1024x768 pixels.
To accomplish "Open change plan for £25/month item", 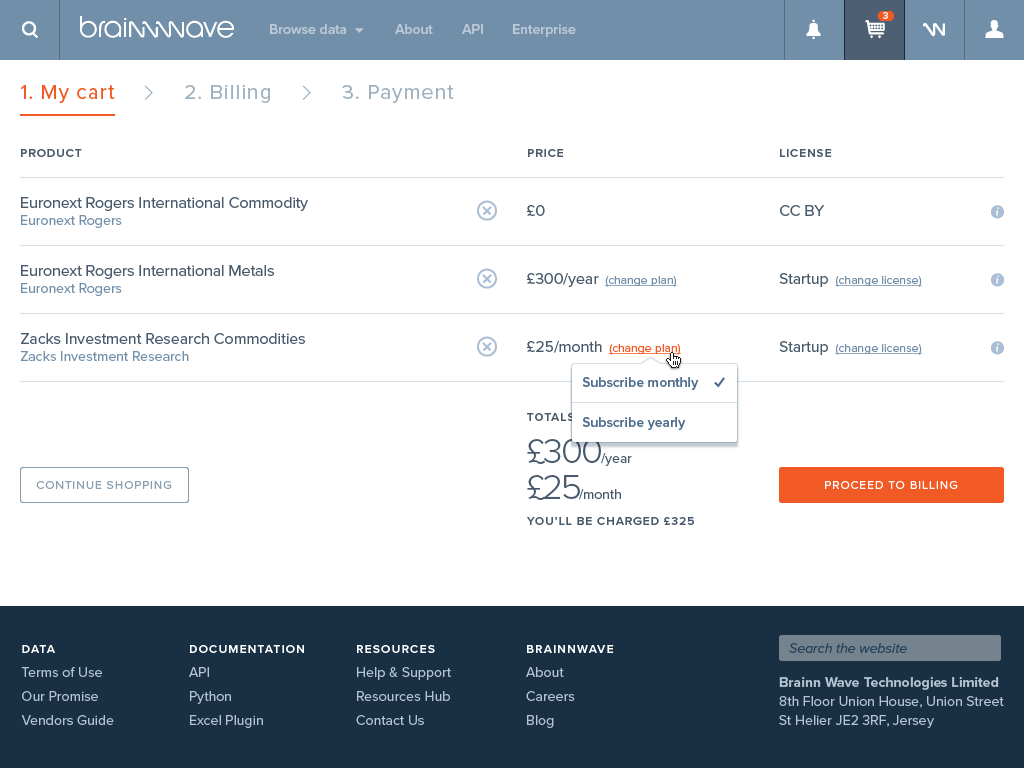I will (645, 348).
